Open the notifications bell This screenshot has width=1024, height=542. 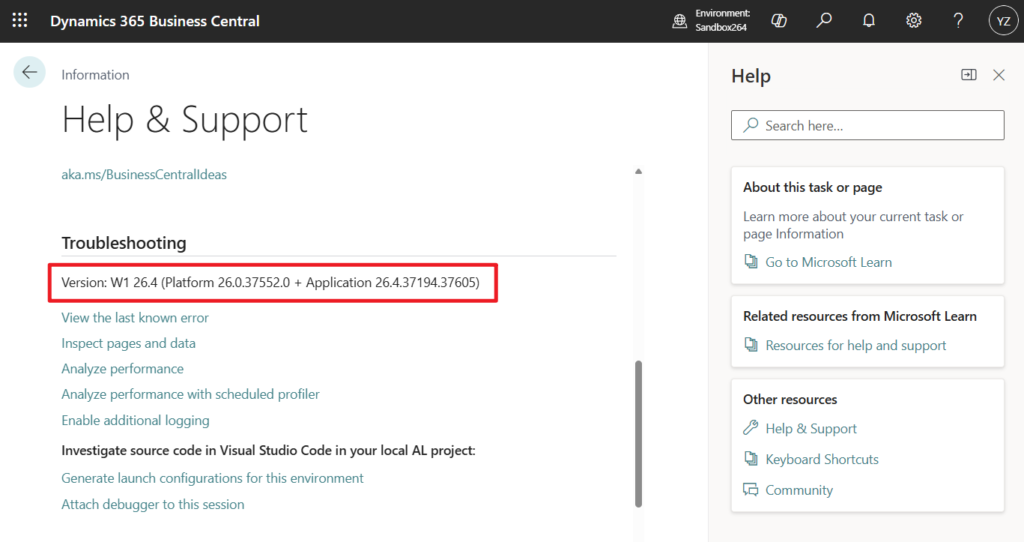point(869,21)
